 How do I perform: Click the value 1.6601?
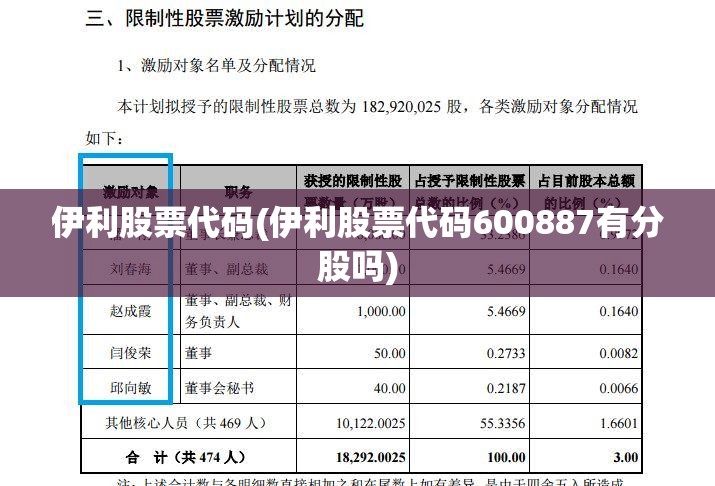point(619,424)
